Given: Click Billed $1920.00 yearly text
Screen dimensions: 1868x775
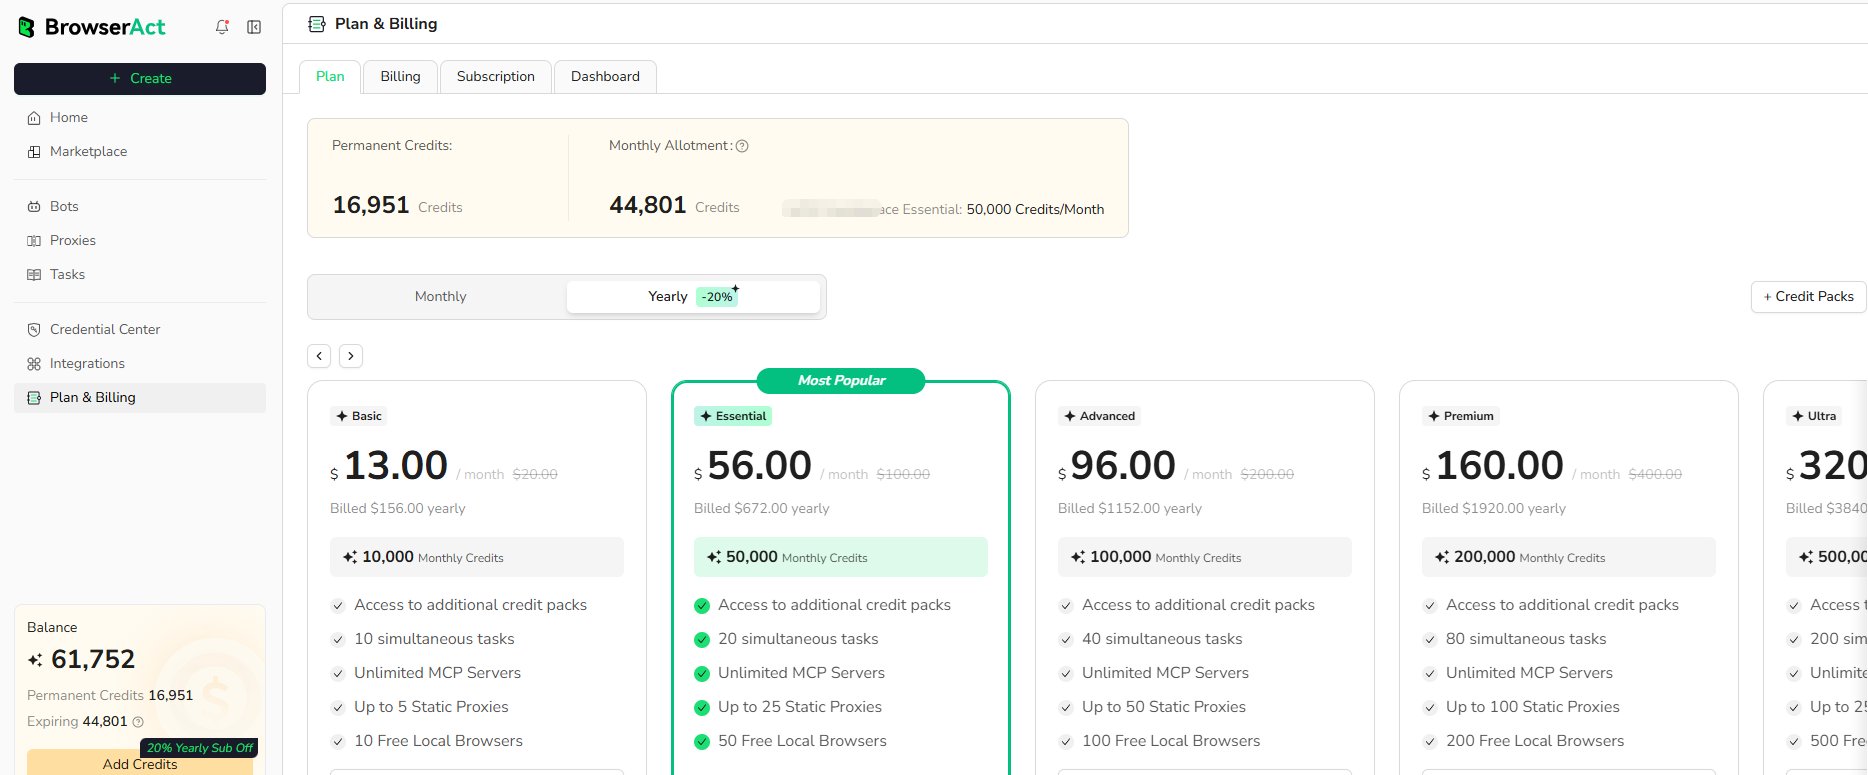Looking at the screenshot, I should coord(1494,508).
